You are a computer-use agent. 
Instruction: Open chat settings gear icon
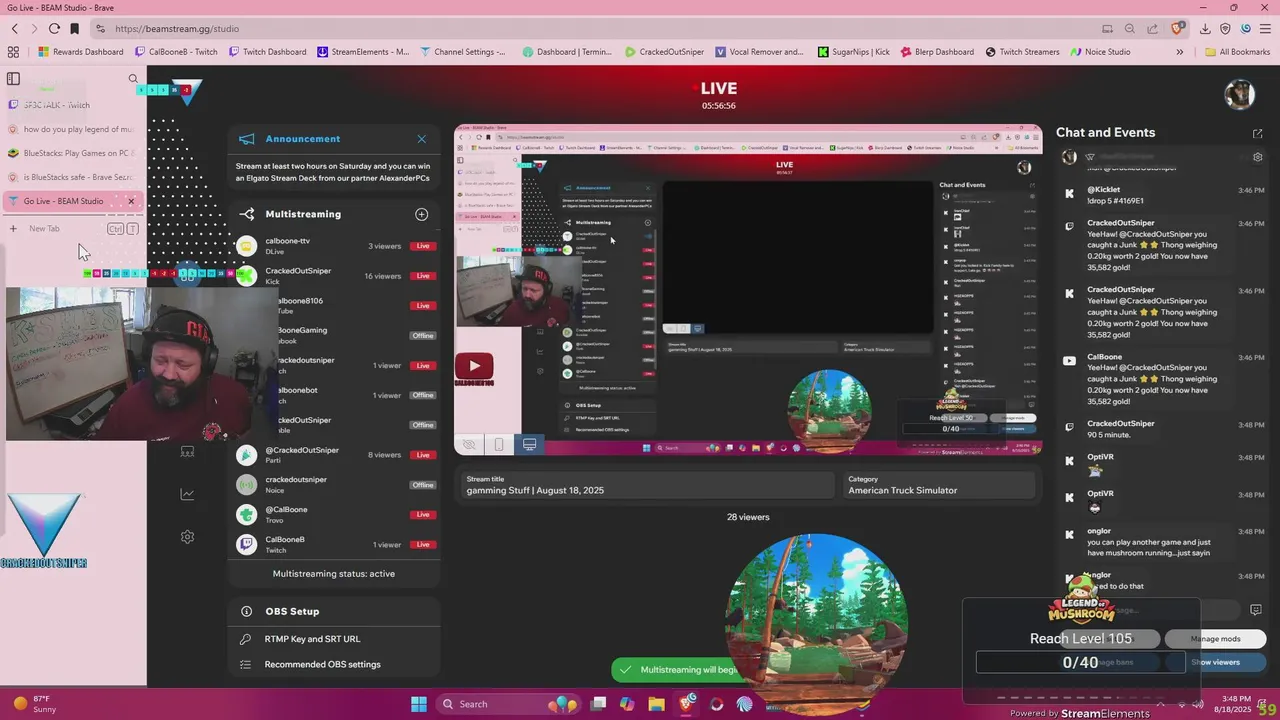(1258, 157)
